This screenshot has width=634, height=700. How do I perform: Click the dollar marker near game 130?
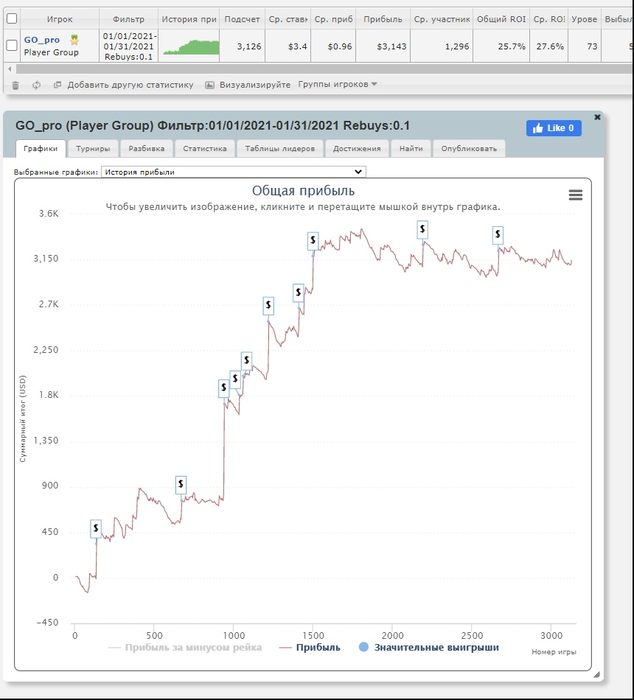coord(96,529)
